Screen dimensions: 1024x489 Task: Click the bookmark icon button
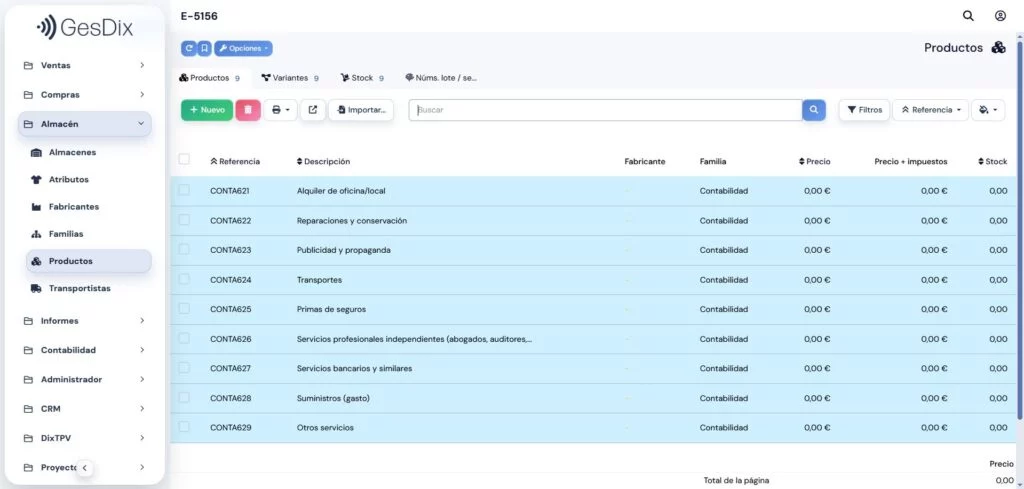[x=204, y=48]
